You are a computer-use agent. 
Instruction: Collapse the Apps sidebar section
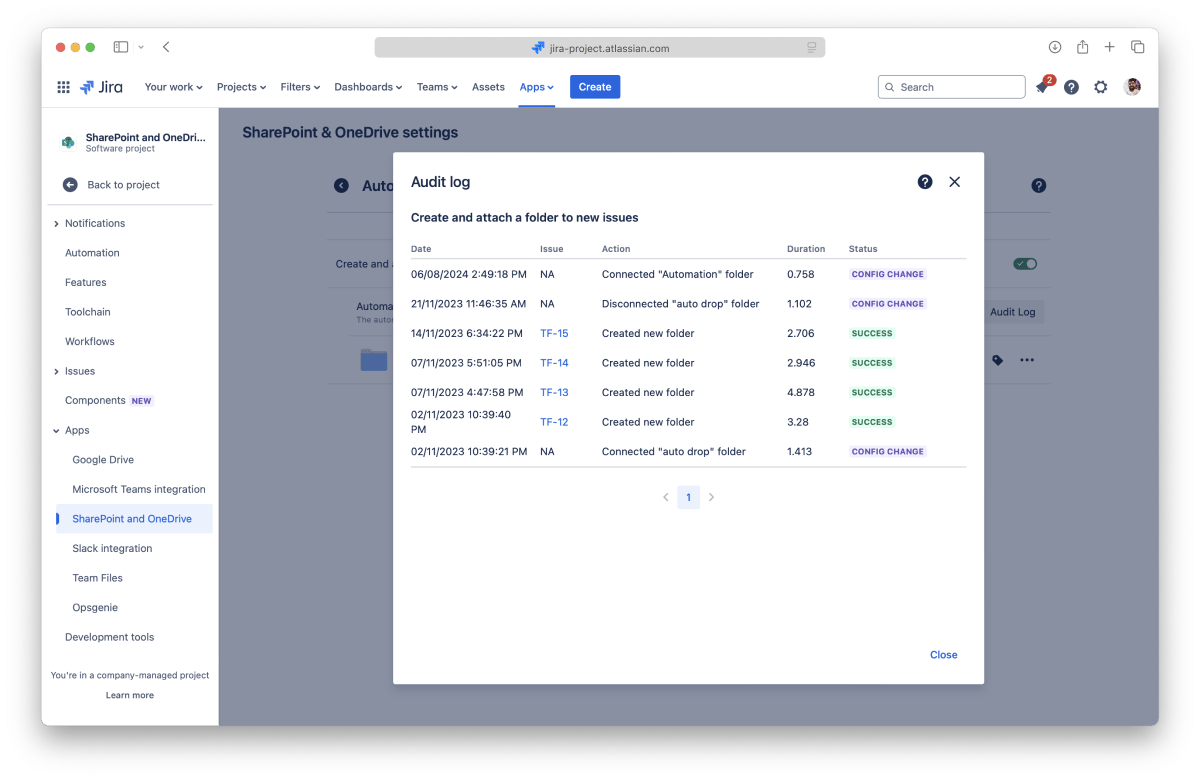(56, 431)
